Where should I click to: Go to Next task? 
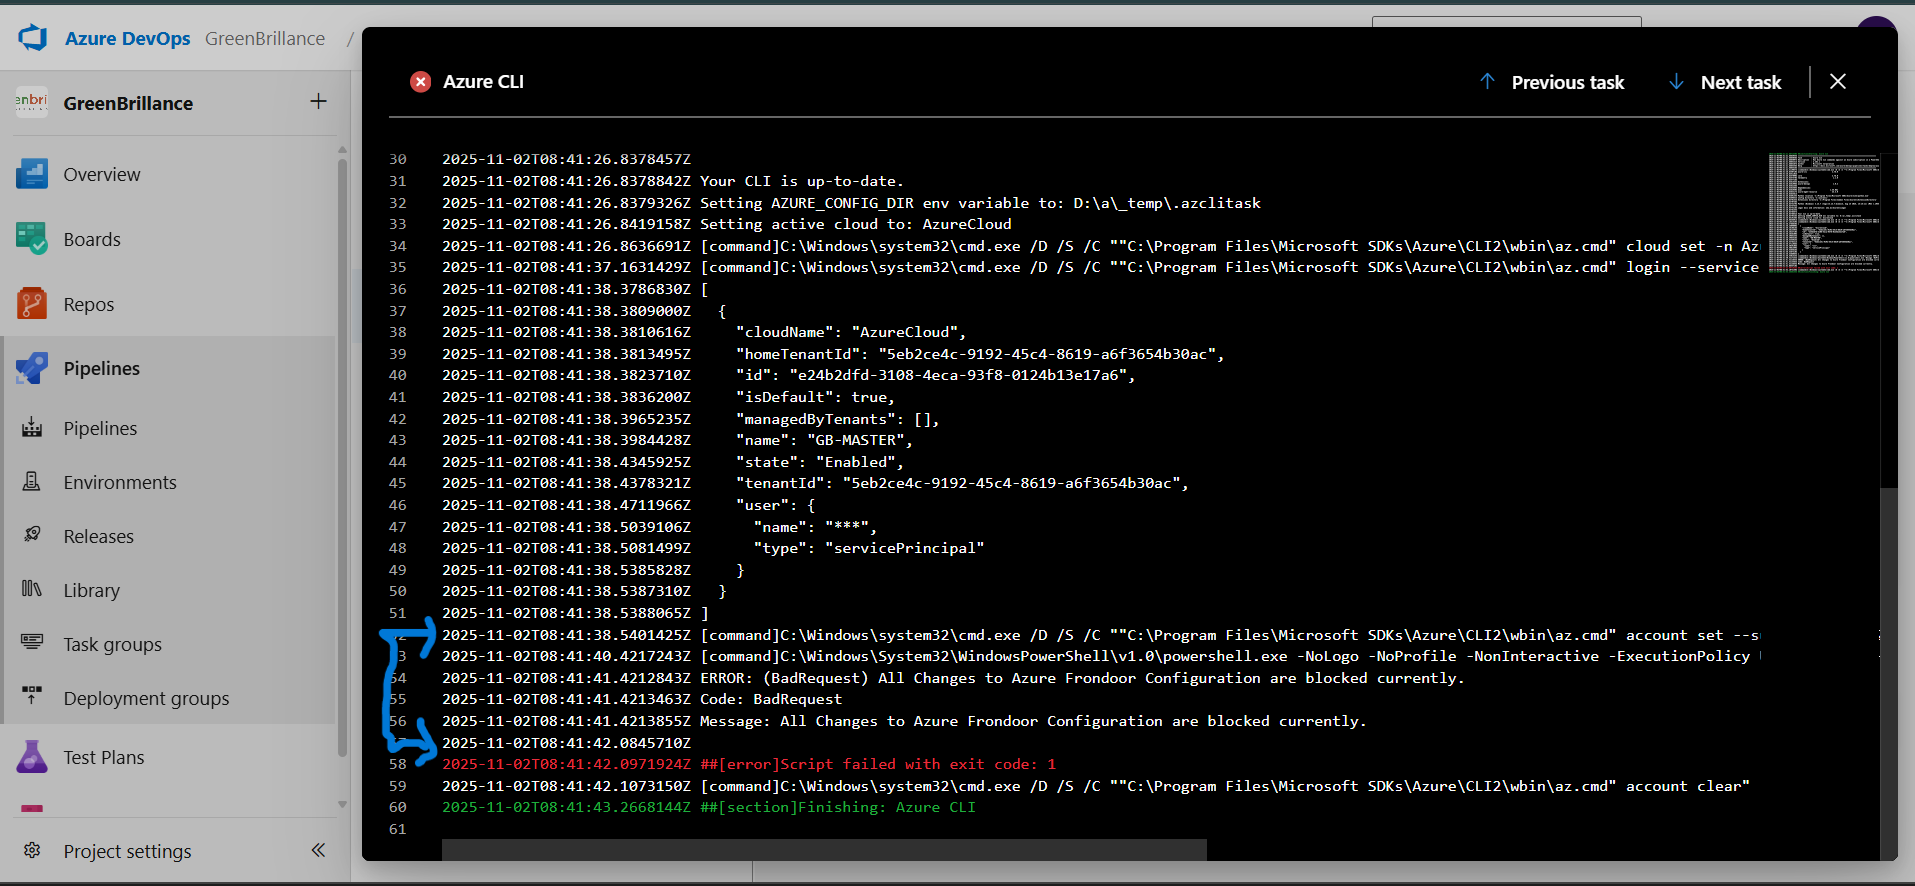pos(1725,82)
